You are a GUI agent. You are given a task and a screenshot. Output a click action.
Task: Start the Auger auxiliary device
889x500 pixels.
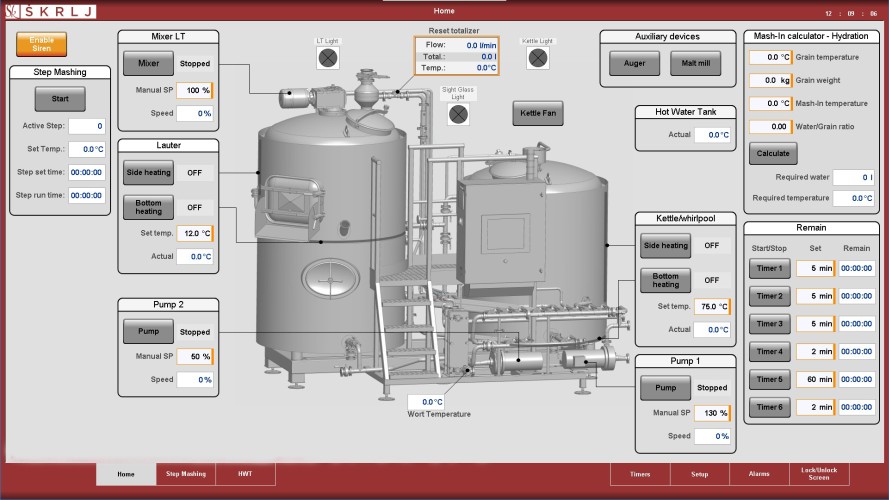(x=634, y=64)
